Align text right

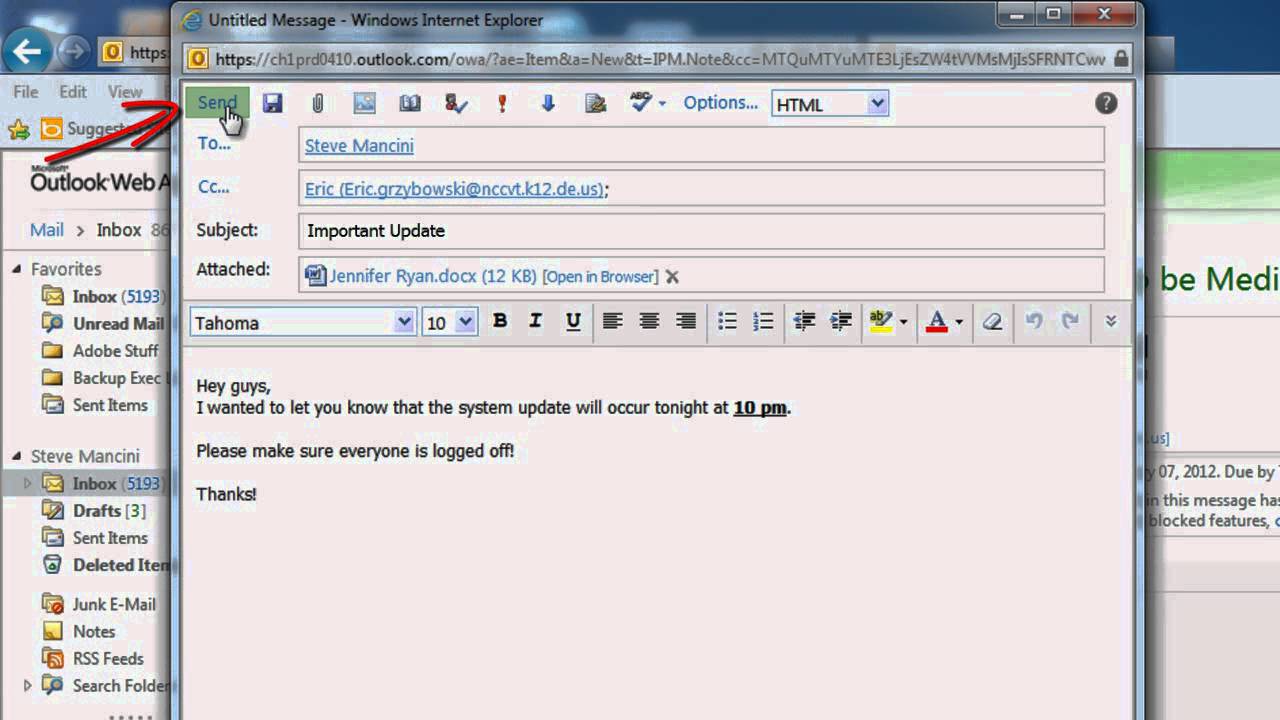(x=686, y=321)
